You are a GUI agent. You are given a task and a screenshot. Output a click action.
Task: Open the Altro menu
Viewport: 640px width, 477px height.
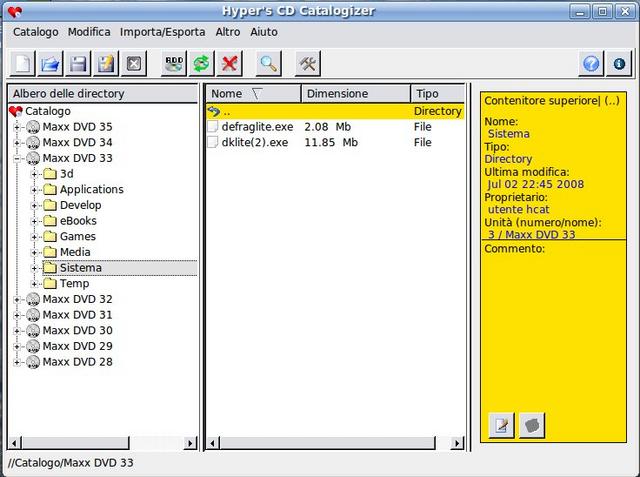(x=228, y=32)
